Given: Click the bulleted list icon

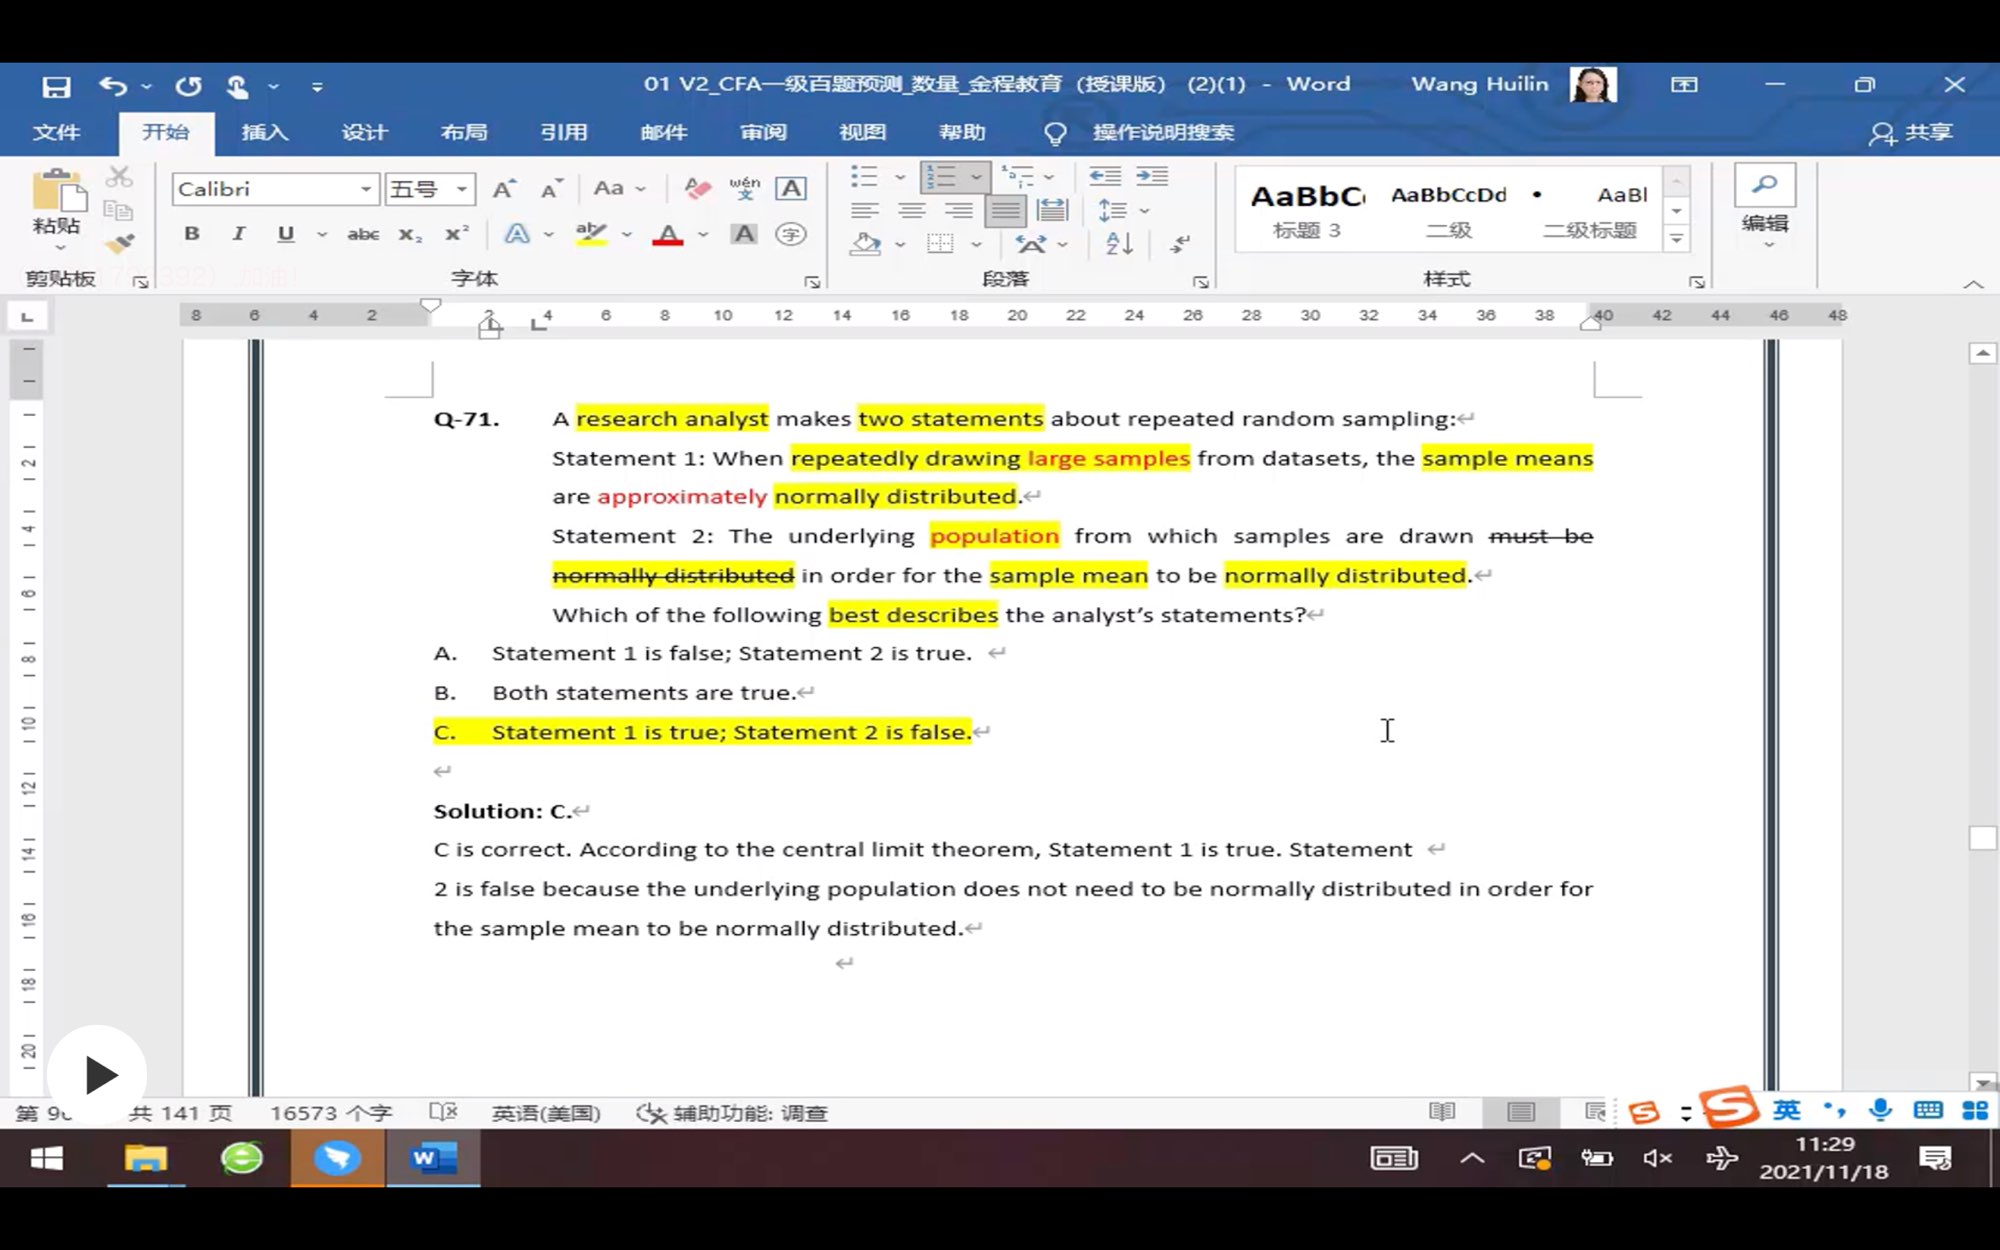Looking at the screenshot, I should click(864, 177).
